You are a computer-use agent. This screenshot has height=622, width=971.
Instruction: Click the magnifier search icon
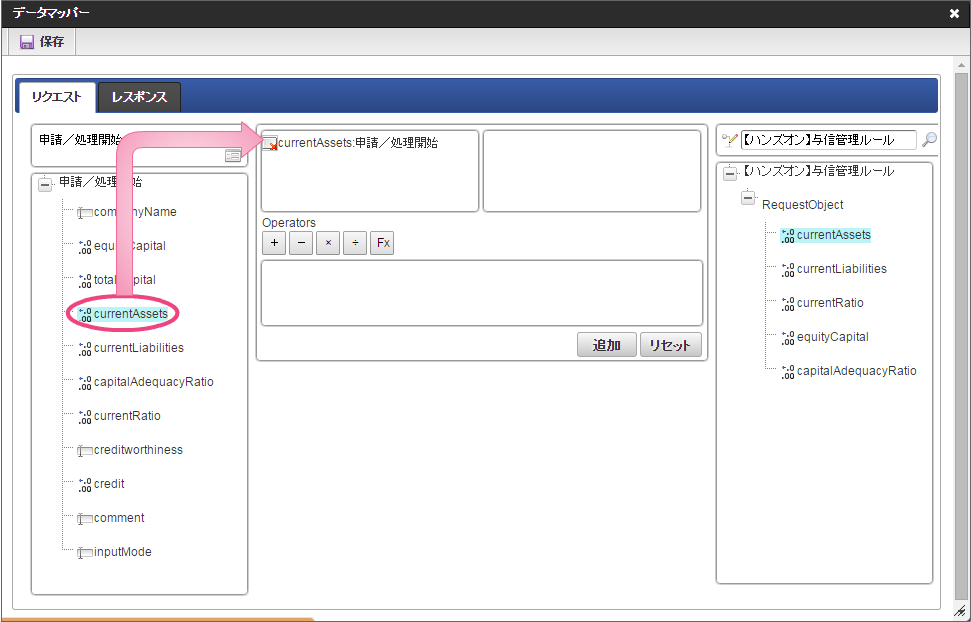point(929,140)
